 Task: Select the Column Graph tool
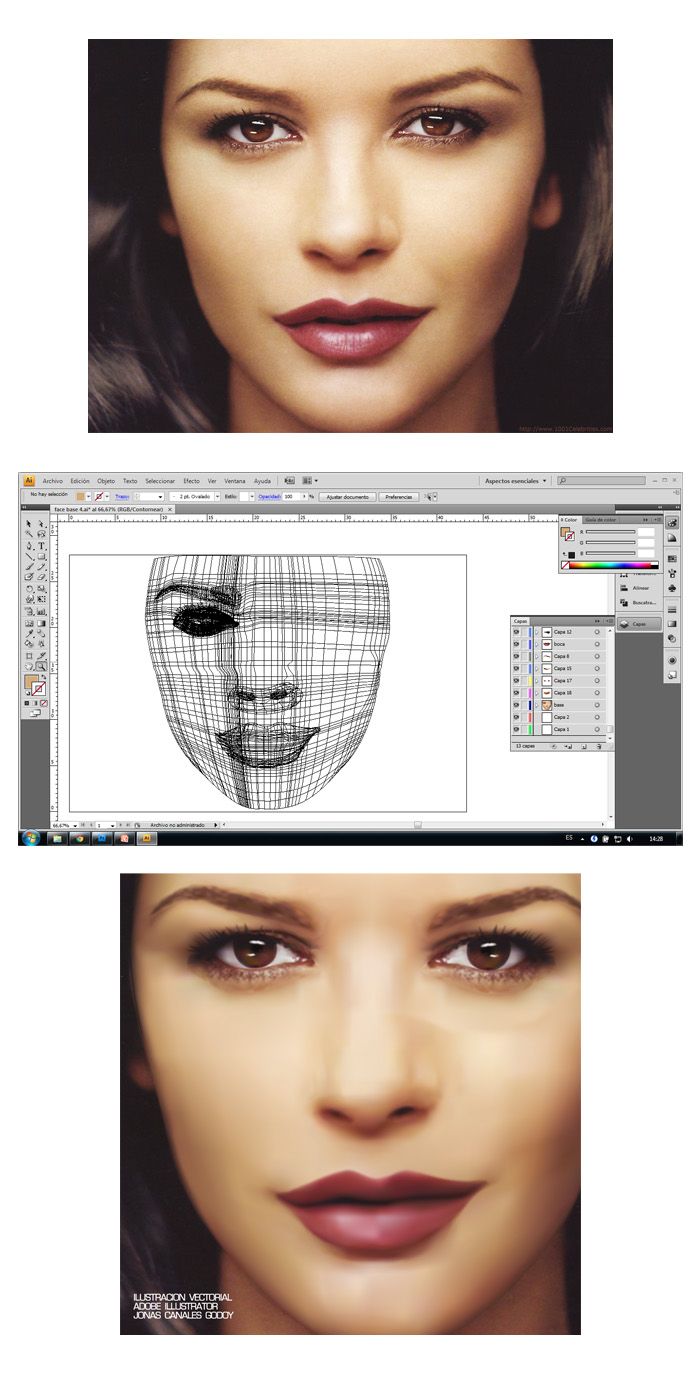pyautogui.click(x=41, y=612)
